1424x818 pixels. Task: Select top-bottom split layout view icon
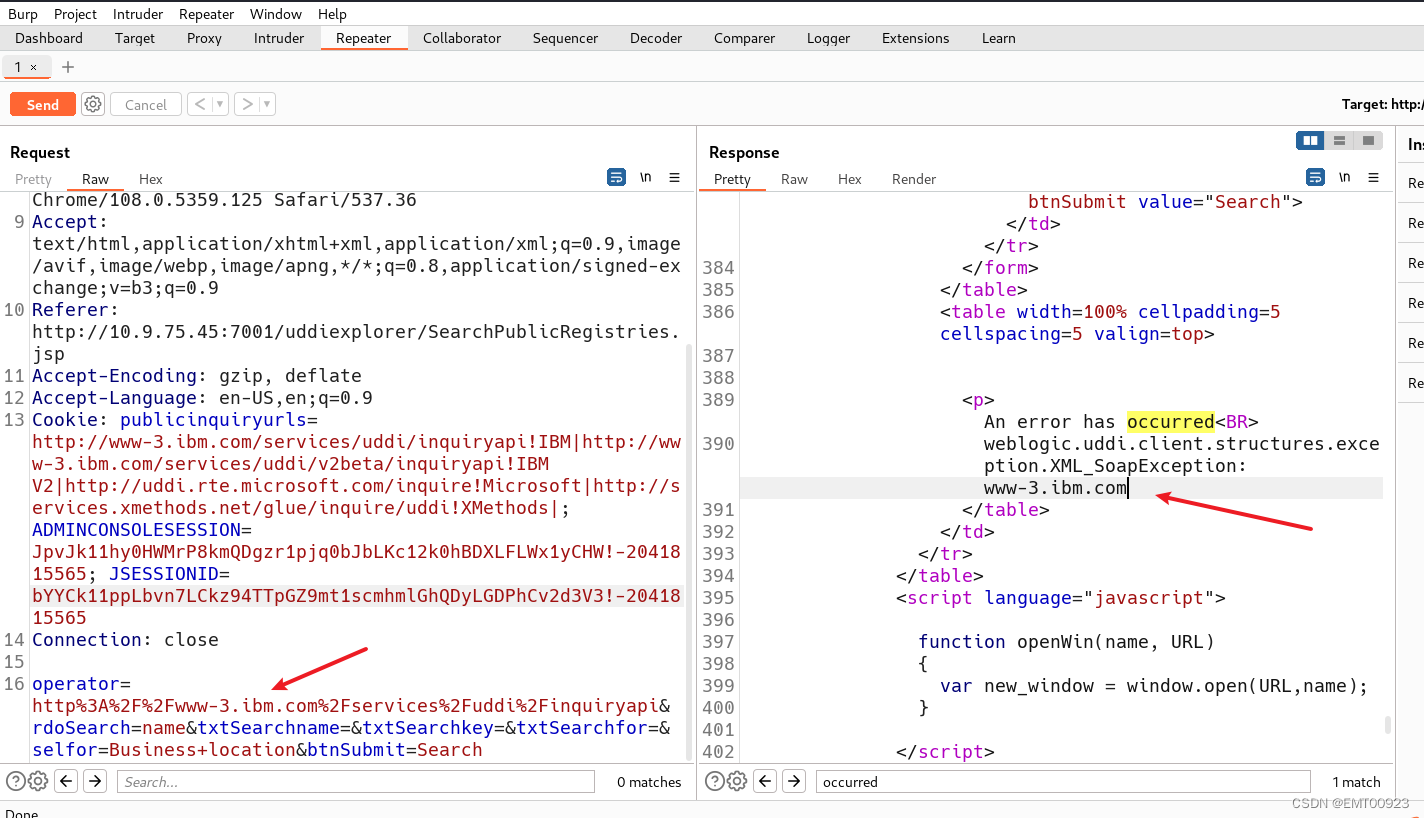click(x=1339, y=141)
